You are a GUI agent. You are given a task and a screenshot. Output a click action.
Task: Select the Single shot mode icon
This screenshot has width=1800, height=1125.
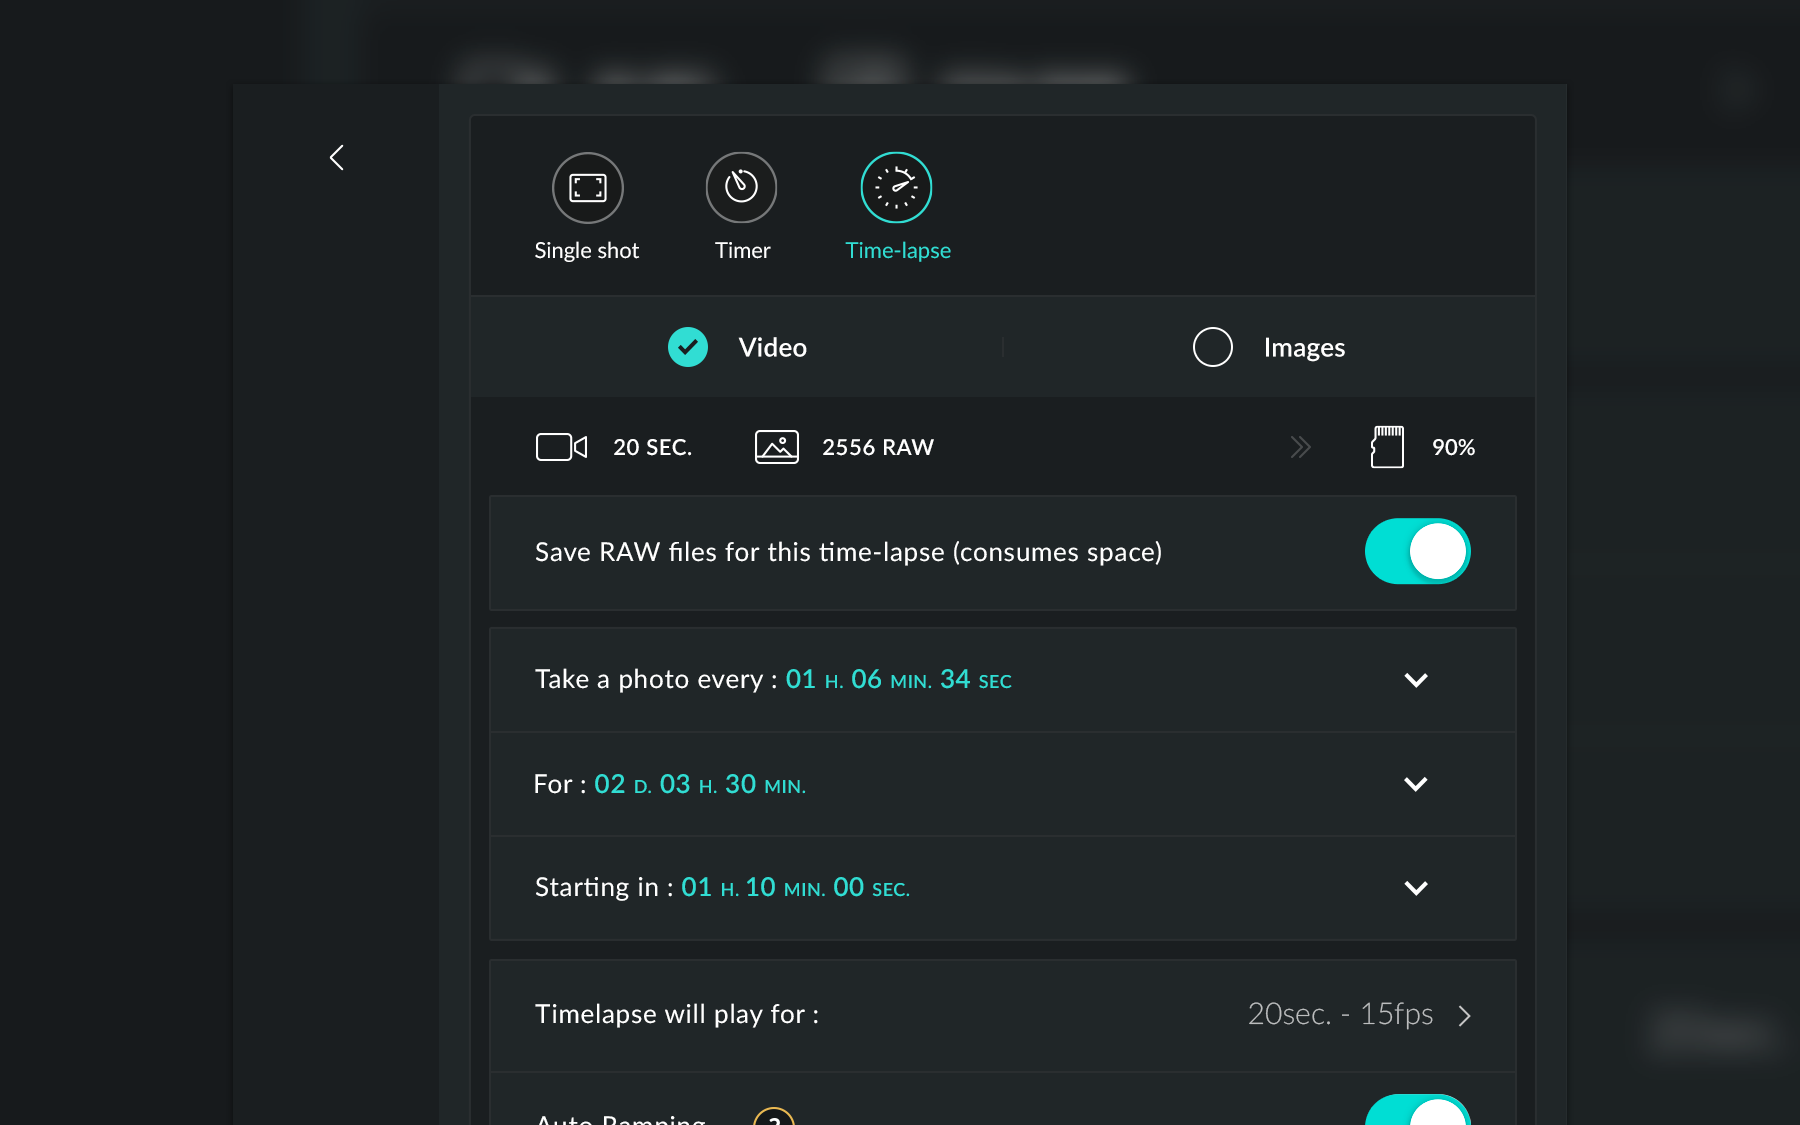(588, 188)
